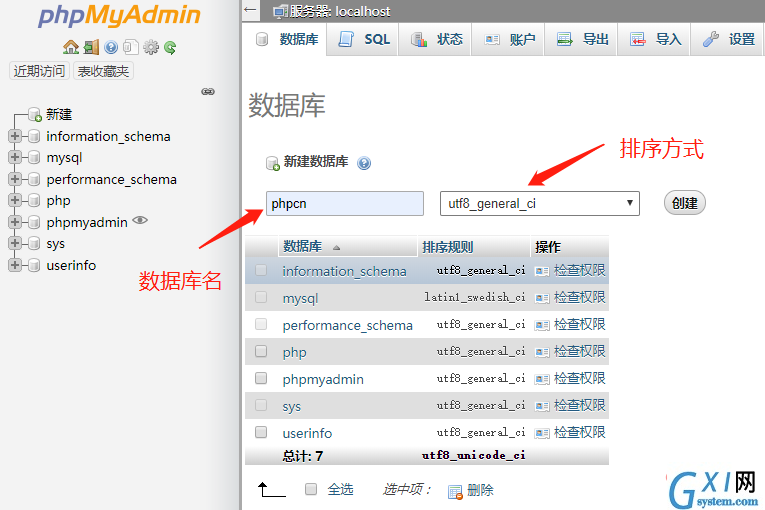Check the phpmyadmin row checkbox
This screenshot has width=765, height=510.
pyautogui.click(x=261, y=378)
